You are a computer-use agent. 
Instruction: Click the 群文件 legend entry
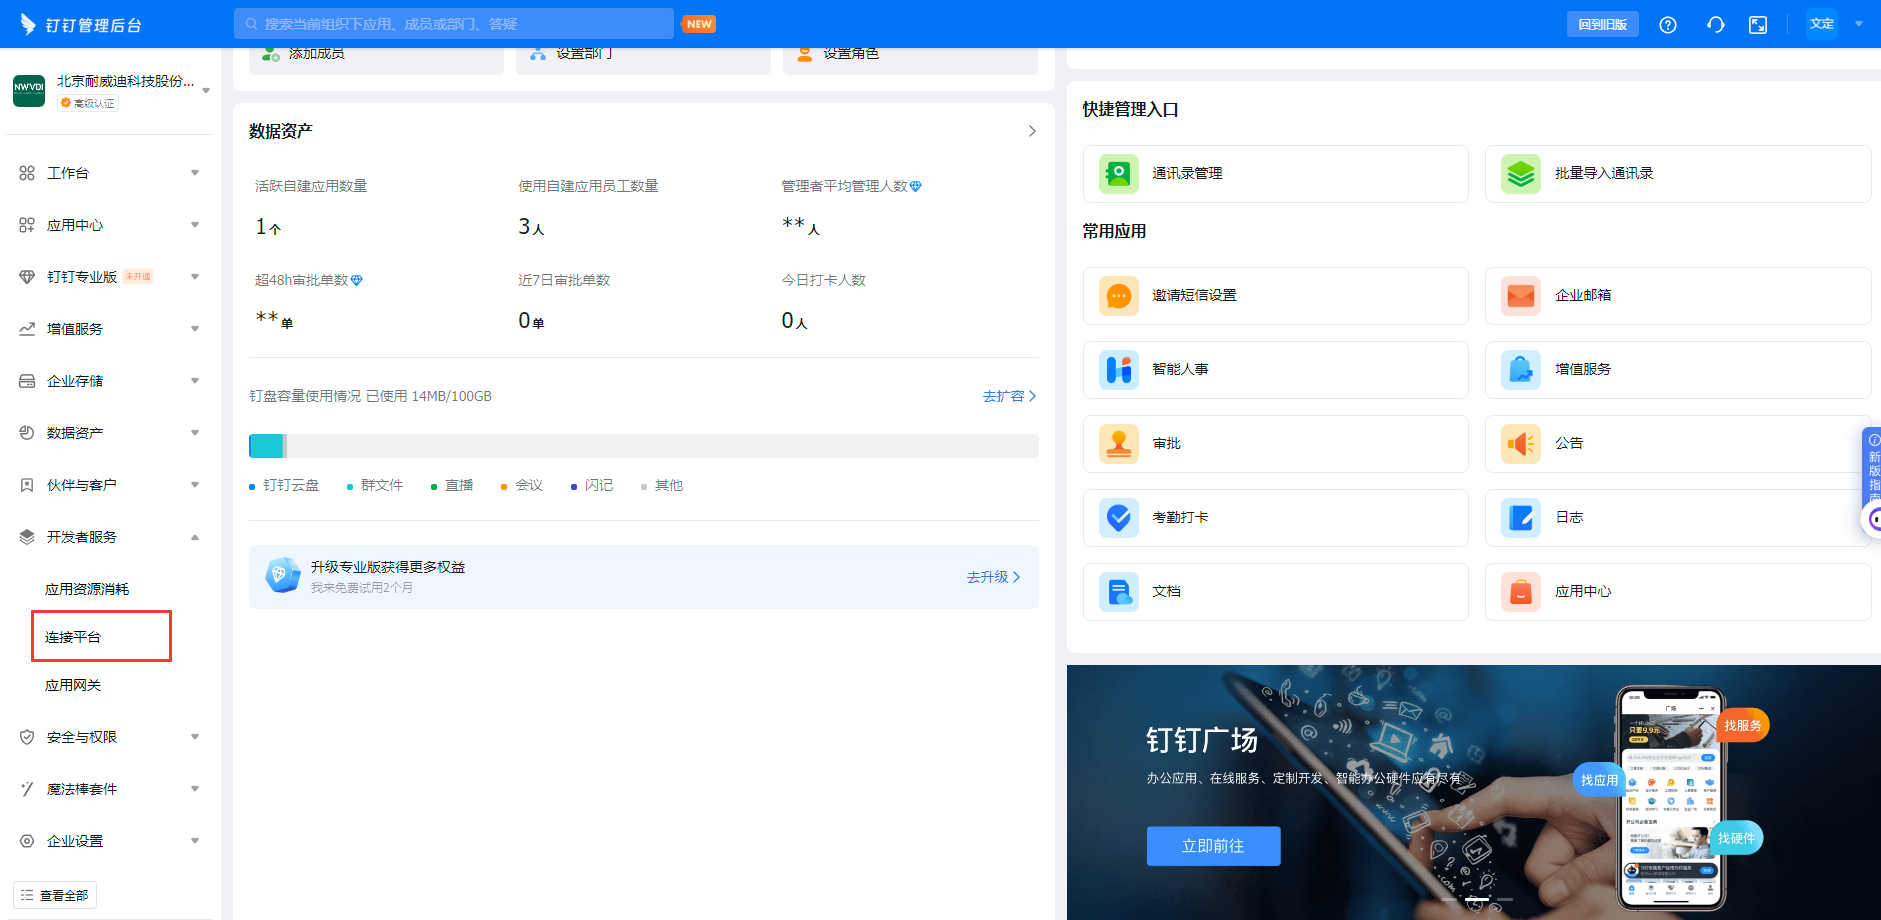(x=375, y=486)
